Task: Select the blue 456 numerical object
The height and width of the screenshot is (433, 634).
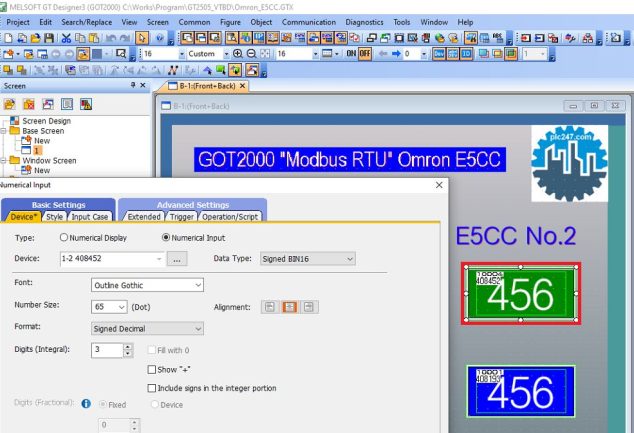Action: coord(521,391)
